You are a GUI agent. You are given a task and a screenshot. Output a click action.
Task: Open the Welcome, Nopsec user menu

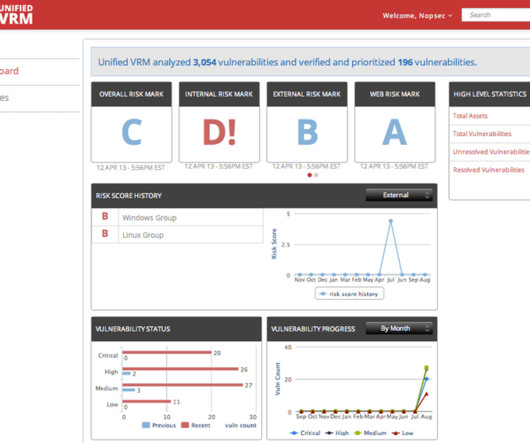click(x=417, y=16)
